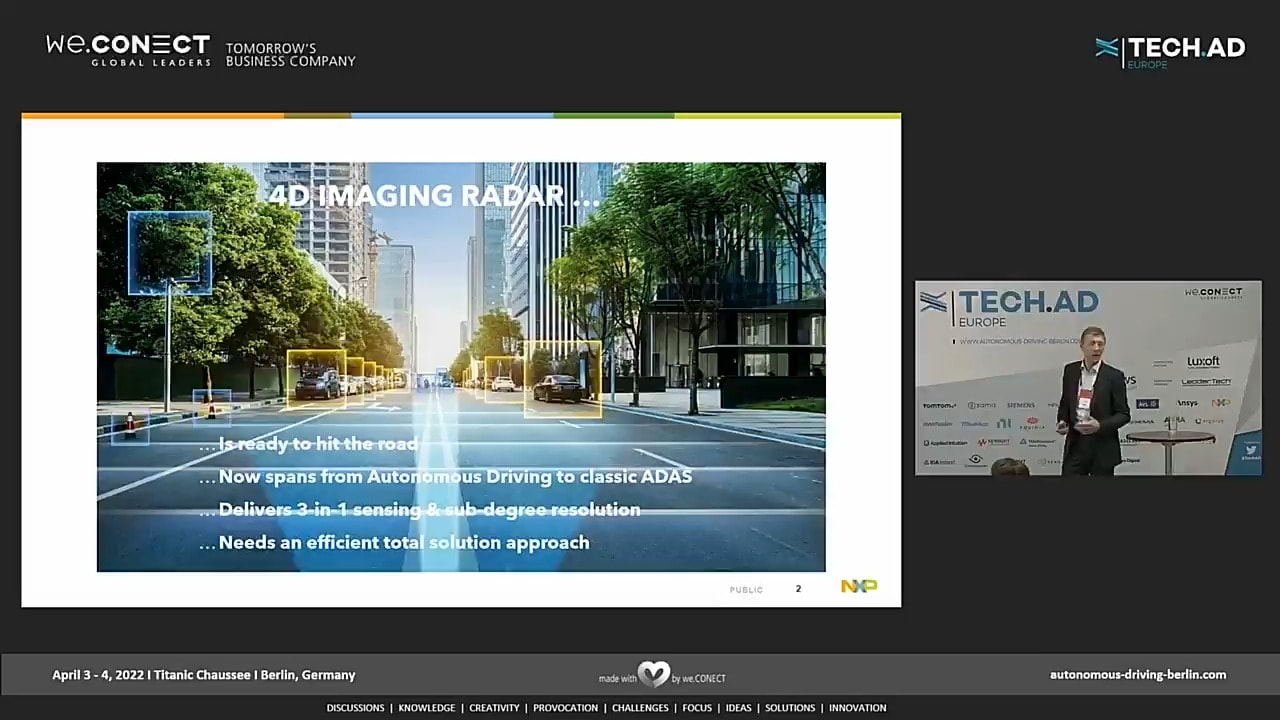Click the DISCUSSIONS item in bottom strip
This screenshot has width=1280, height=720.
355,708
